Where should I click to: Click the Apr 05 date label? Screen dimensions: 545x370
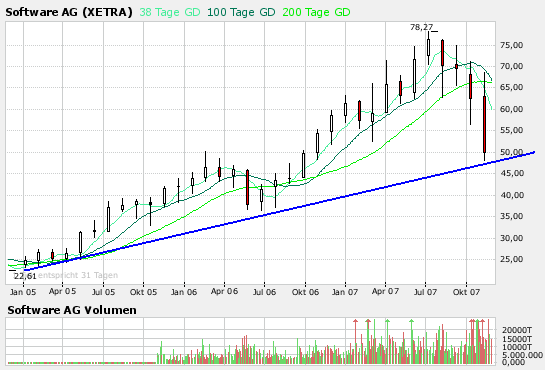tap(62, 291)
